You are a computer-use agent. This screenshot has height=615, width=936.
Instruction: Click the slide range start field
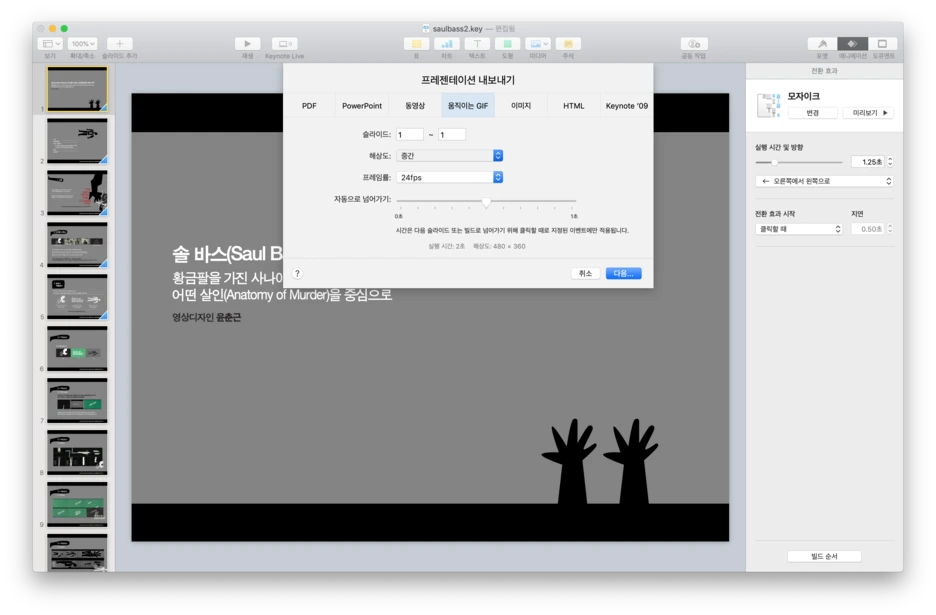click(410, 134)
